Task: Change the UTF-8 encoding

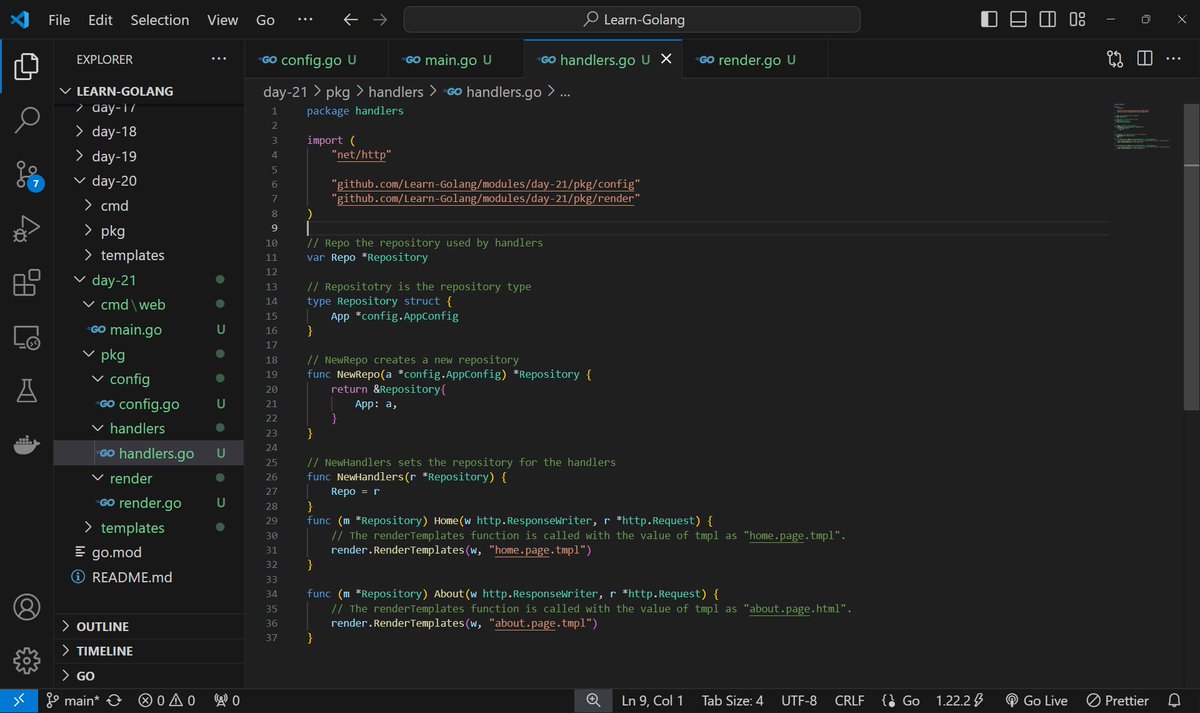Action: 799,701
